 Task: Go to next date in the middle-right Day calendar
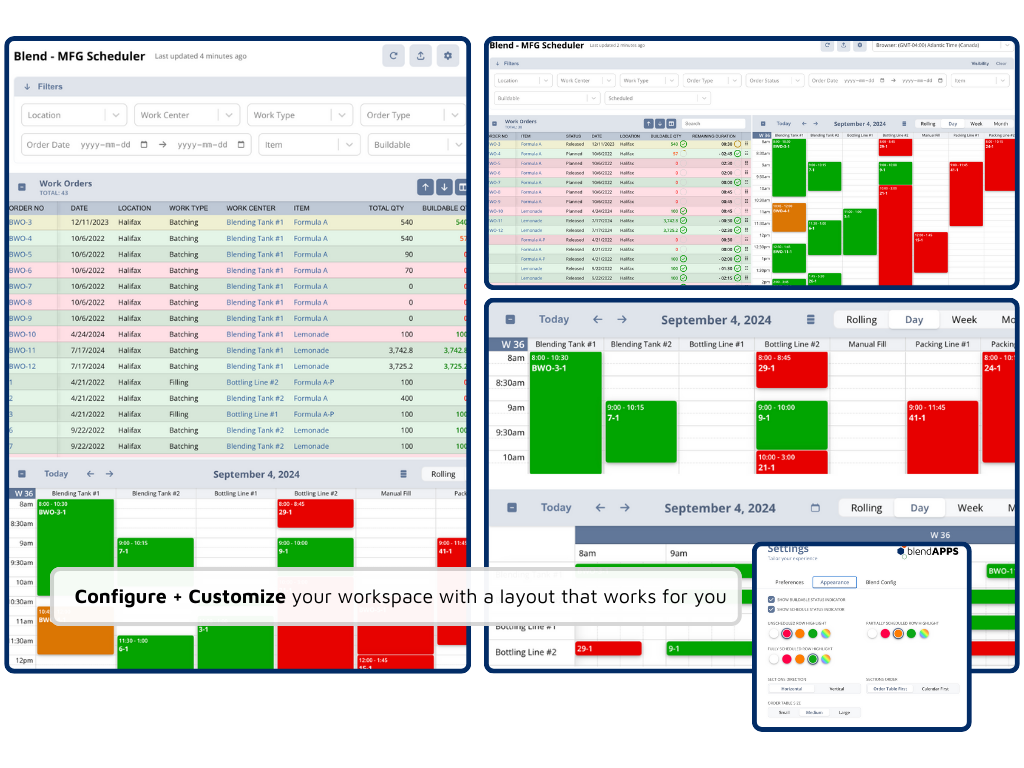[622, 320]
